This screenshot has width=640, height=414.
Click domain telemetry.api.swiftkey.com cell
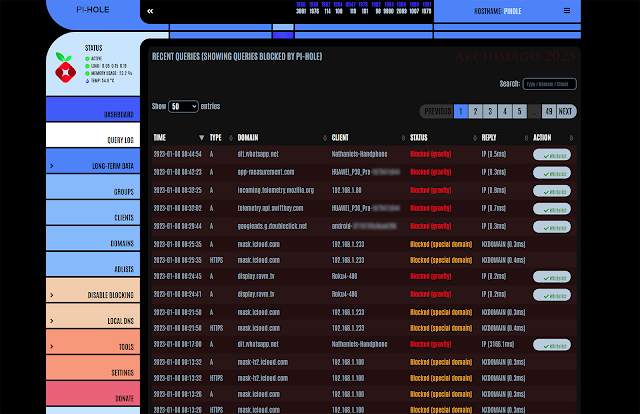[270, 208]
